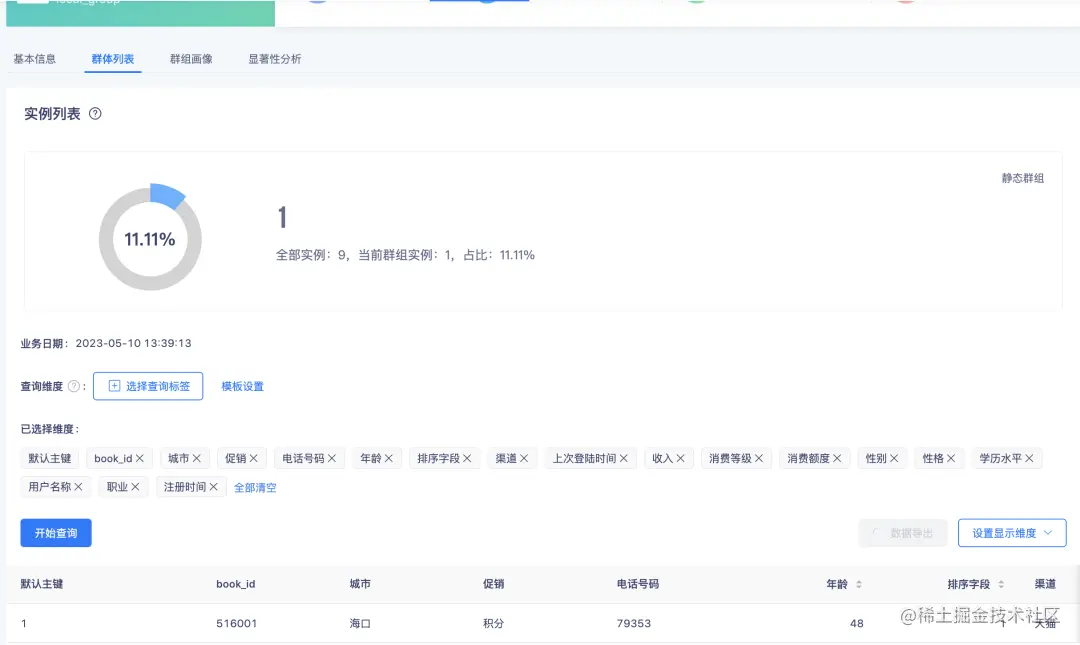Remove the 注册时间 dimension tag
Screen dimensions: 1080x645
coord(214,487)
